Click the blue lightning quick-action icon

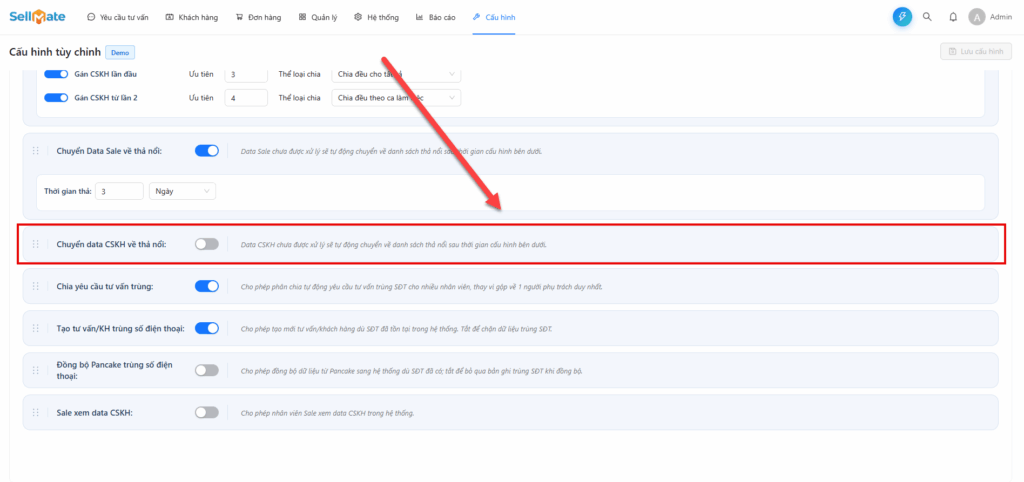click(x=902, y=17)
